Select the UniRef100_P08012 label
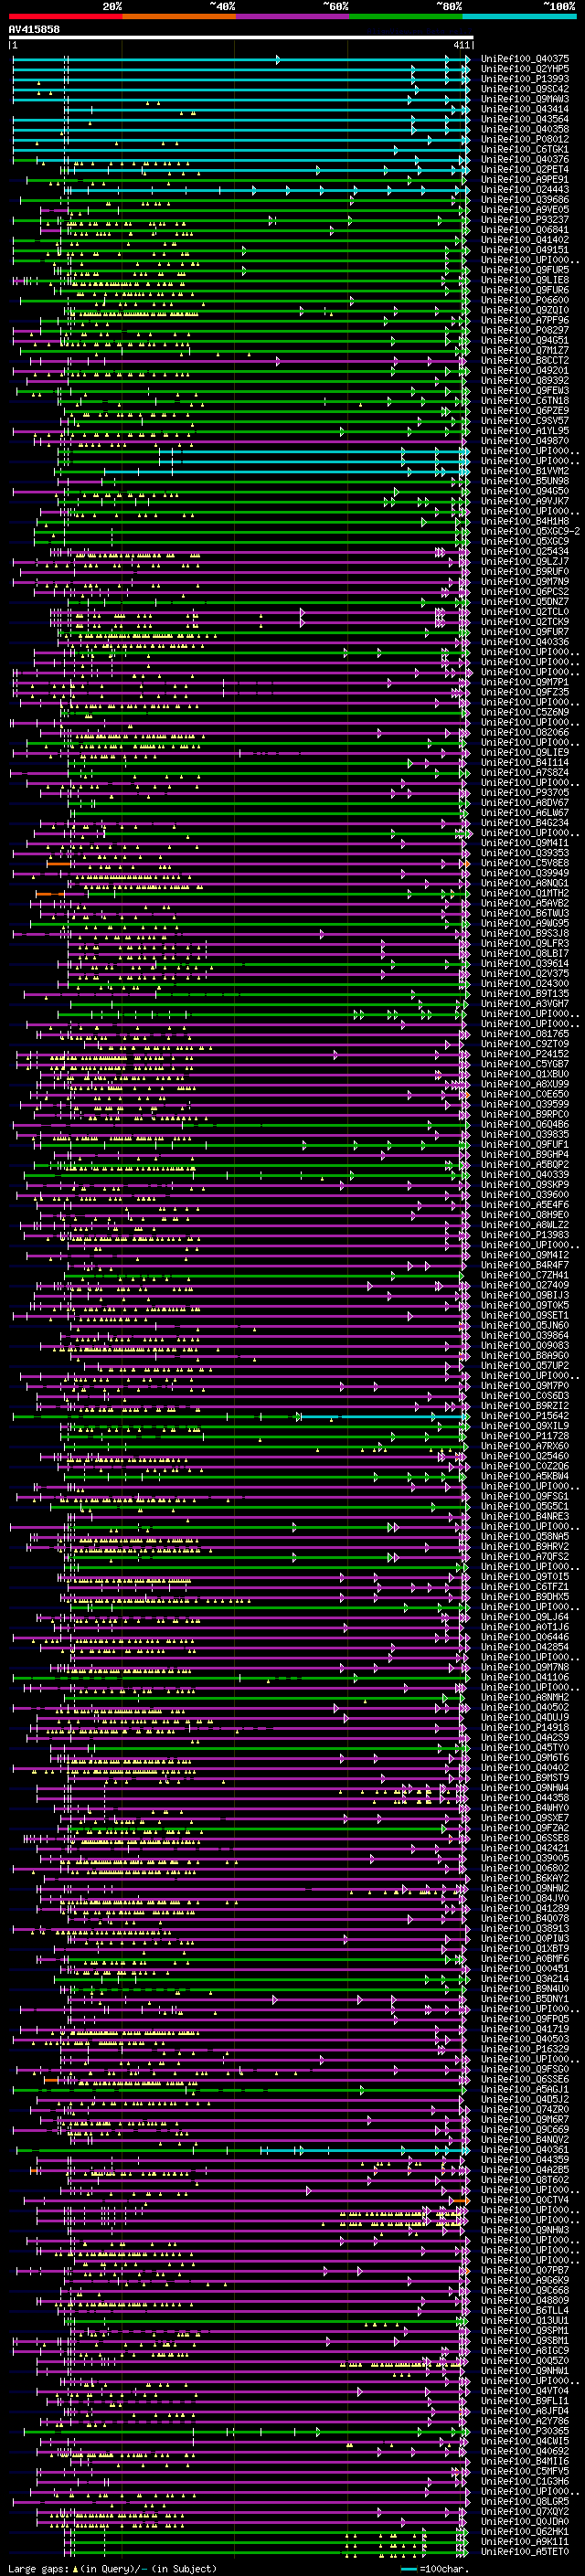This screenshot has height=2576, width=585. pos(525,139)
